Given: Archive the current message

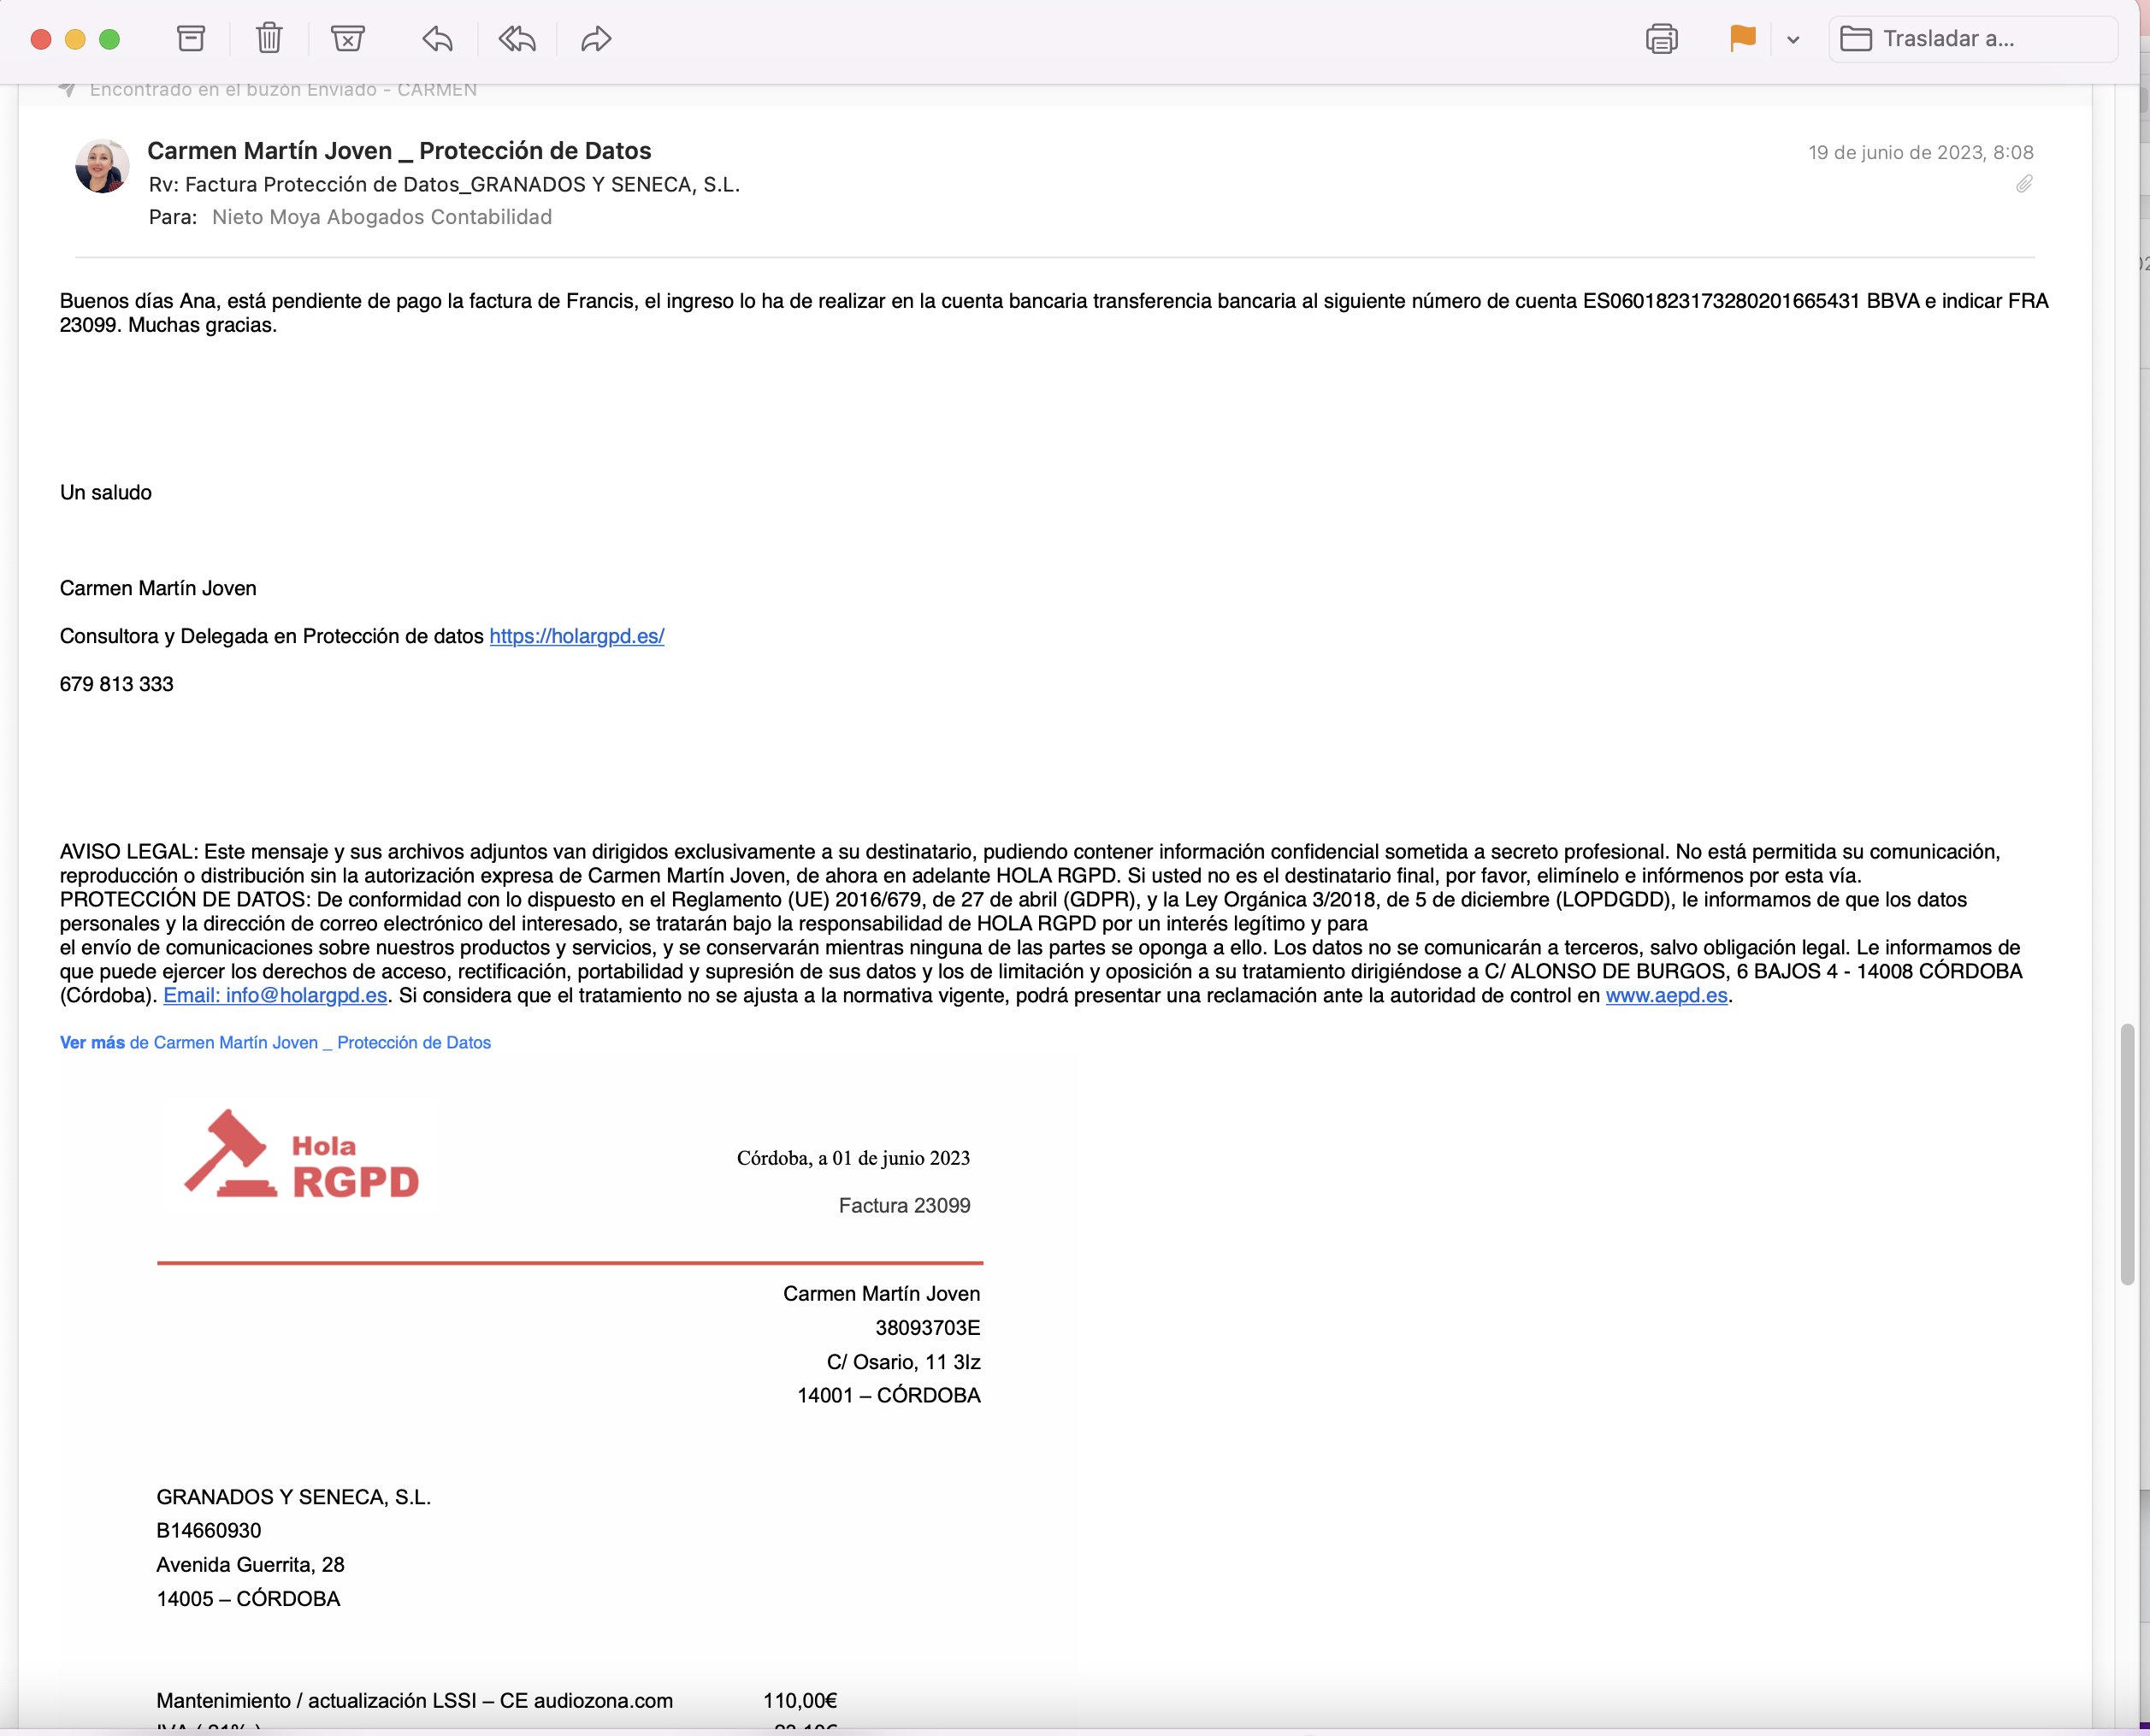Looking at the screenshot, I should [191, 39].
